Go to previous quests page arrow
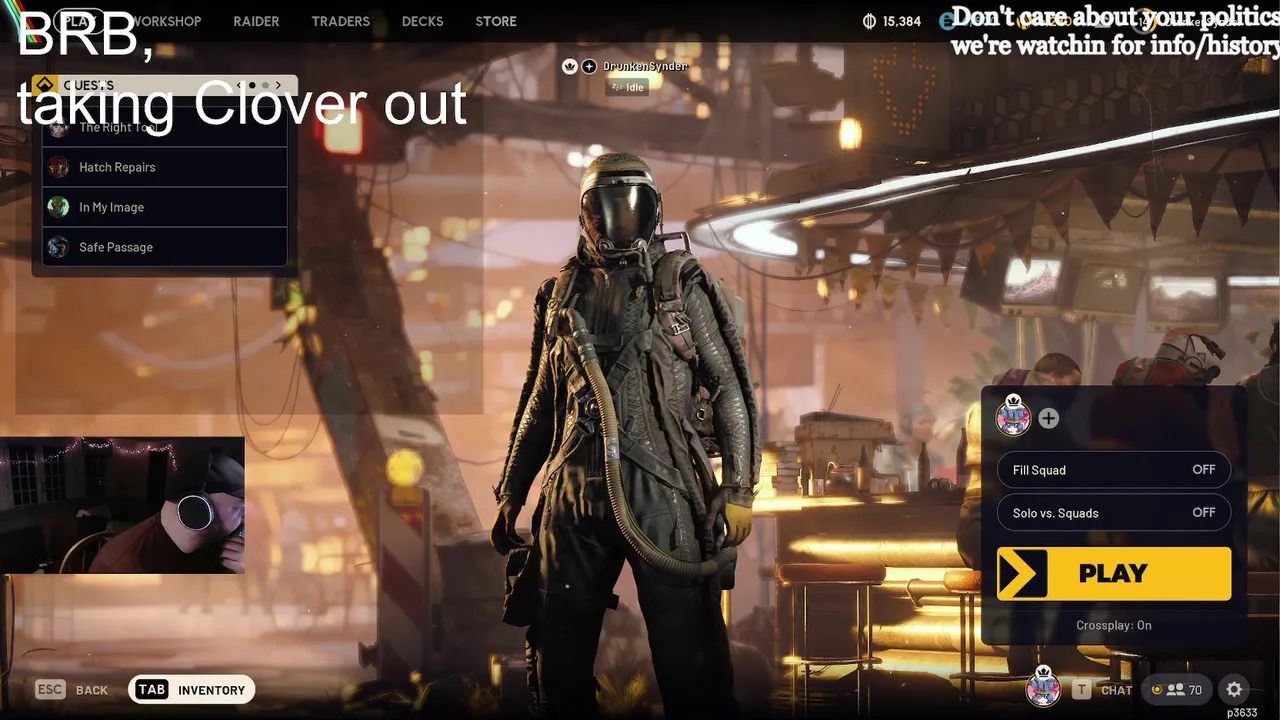Screen dimensions: 1280x720 tap(239, 85)
